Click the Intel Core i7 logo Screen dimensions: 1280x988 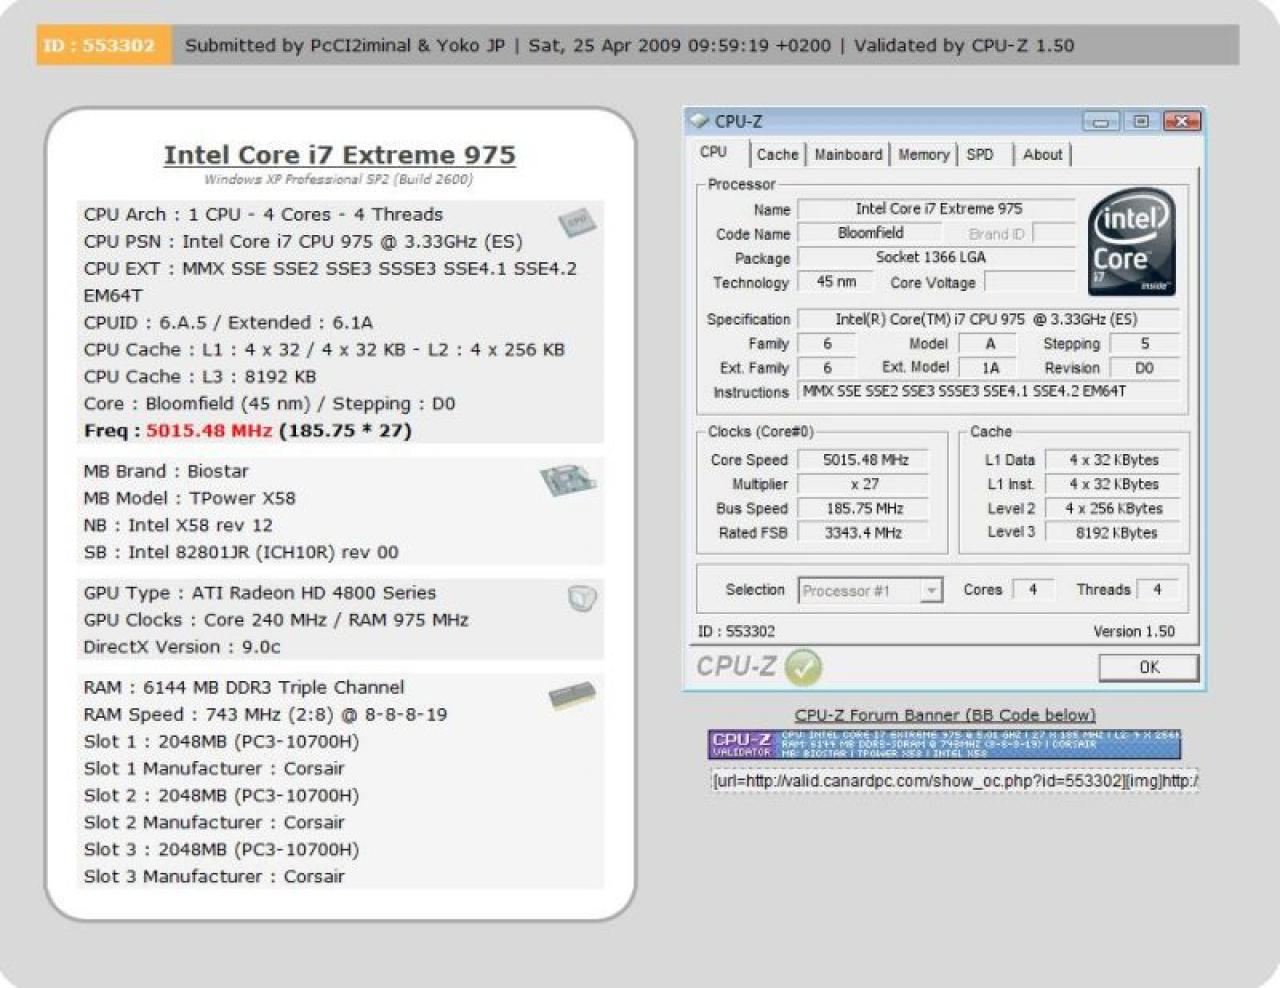[x=1131, y=241]
